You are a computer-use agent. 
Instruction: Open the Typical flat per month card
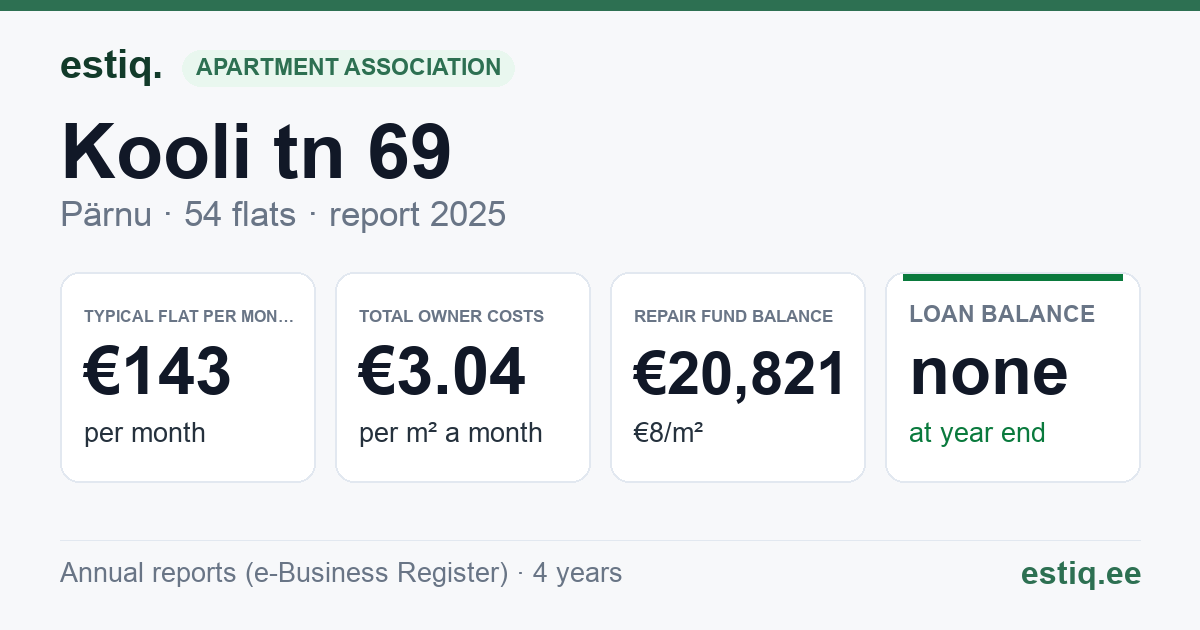coord(188,377)
